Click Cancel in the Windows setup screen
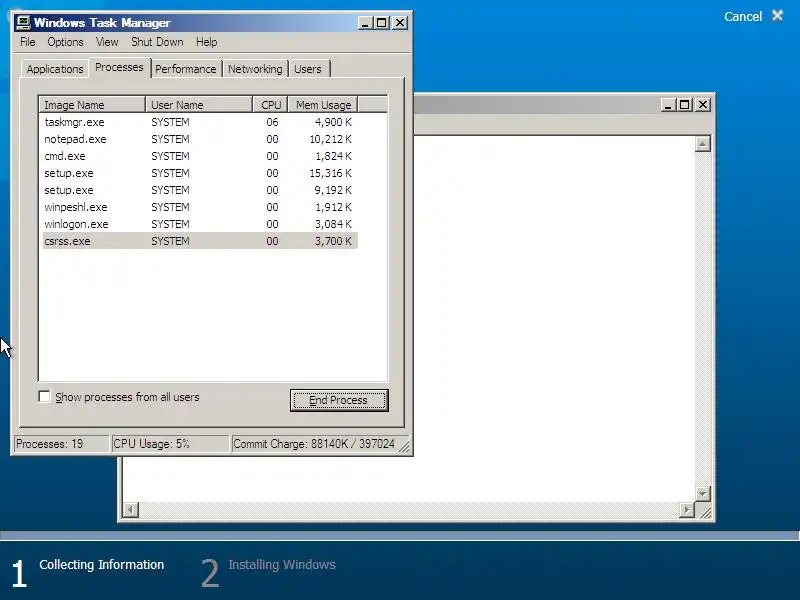800x600 pixels. pyautogui.click(x=743, y=17)
